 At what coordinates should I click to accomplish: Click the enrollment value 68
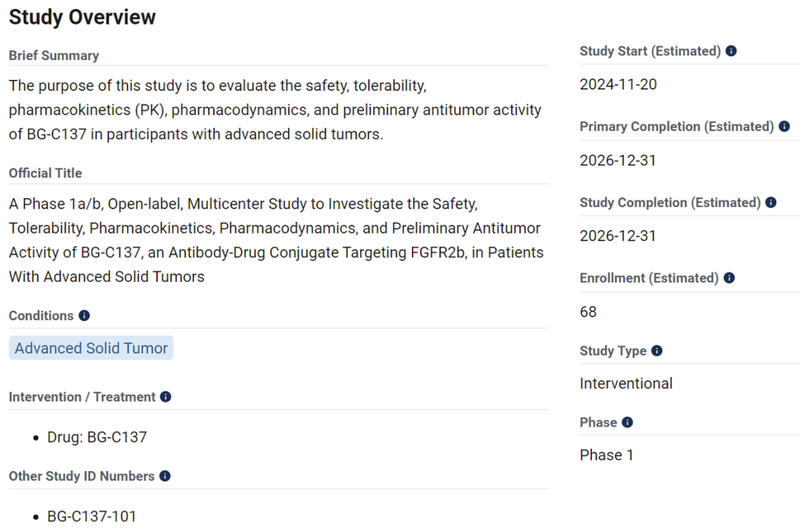pyautogui.click(x=588, y=312)
